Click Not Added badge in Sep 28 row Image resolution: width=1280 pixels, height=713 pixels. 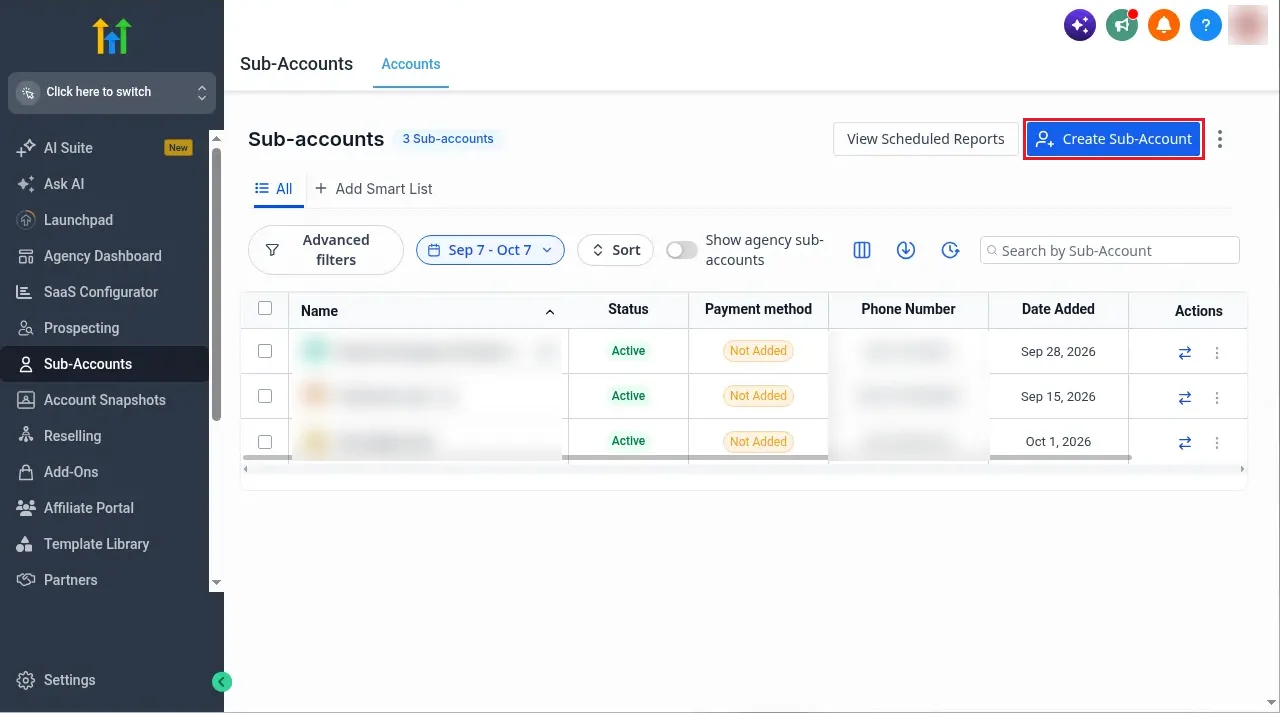click(x=758, y=351)
